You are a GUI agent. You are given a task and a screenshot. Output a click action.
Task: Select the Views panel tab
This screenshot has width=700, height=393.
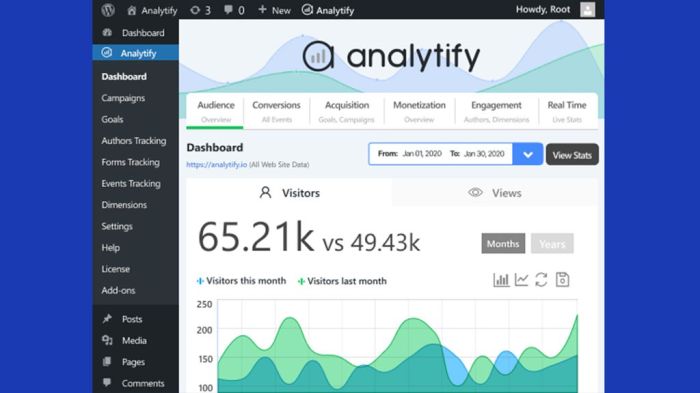[495, 192]
